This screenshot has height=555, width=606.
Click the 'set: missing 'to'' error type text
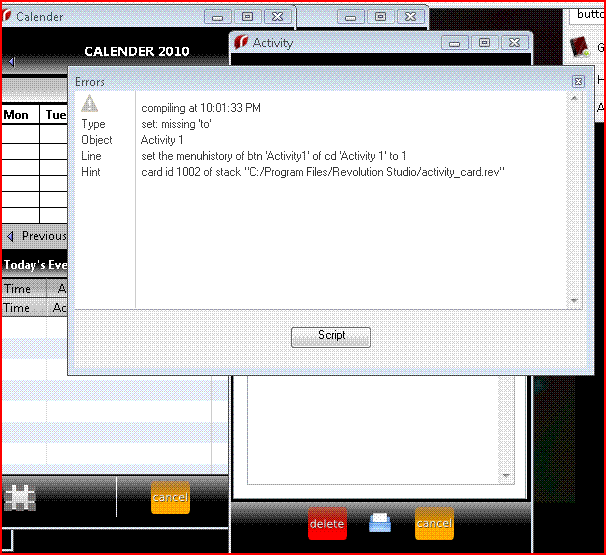click(x=176, y=124)
